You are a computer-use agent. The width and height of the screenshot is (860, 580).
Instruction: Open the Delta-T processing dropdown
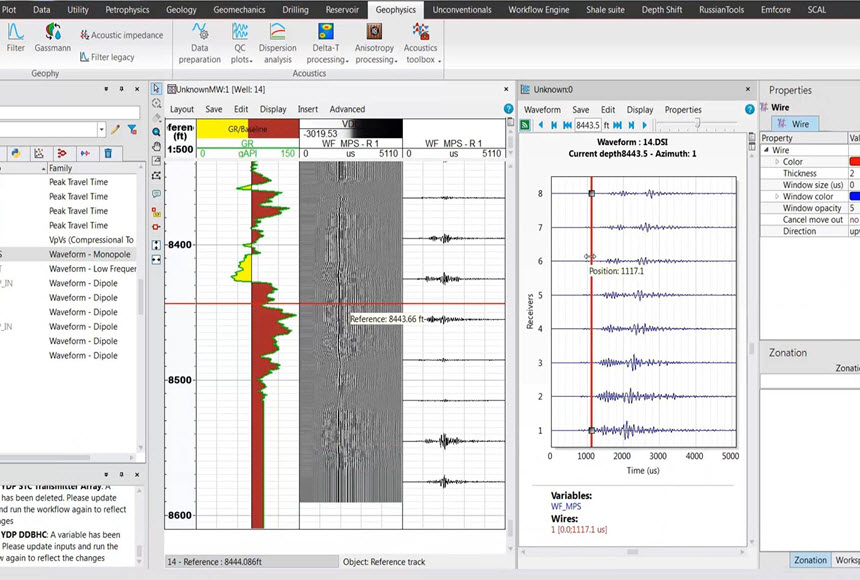pos(326,43)
